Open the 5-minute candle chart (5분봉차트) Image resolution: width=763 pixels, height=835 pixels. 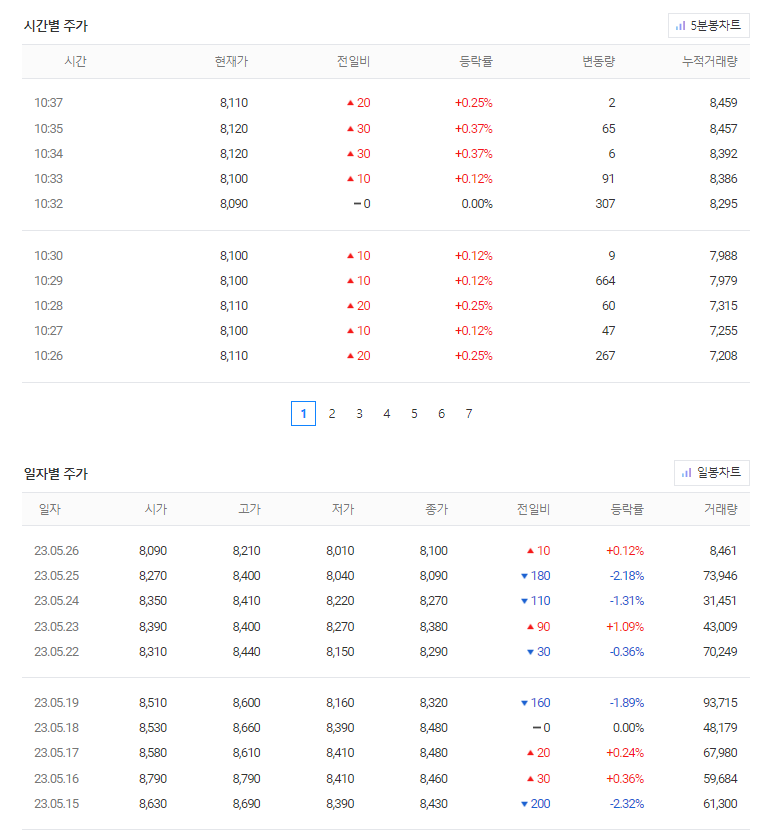coord(709,25)
